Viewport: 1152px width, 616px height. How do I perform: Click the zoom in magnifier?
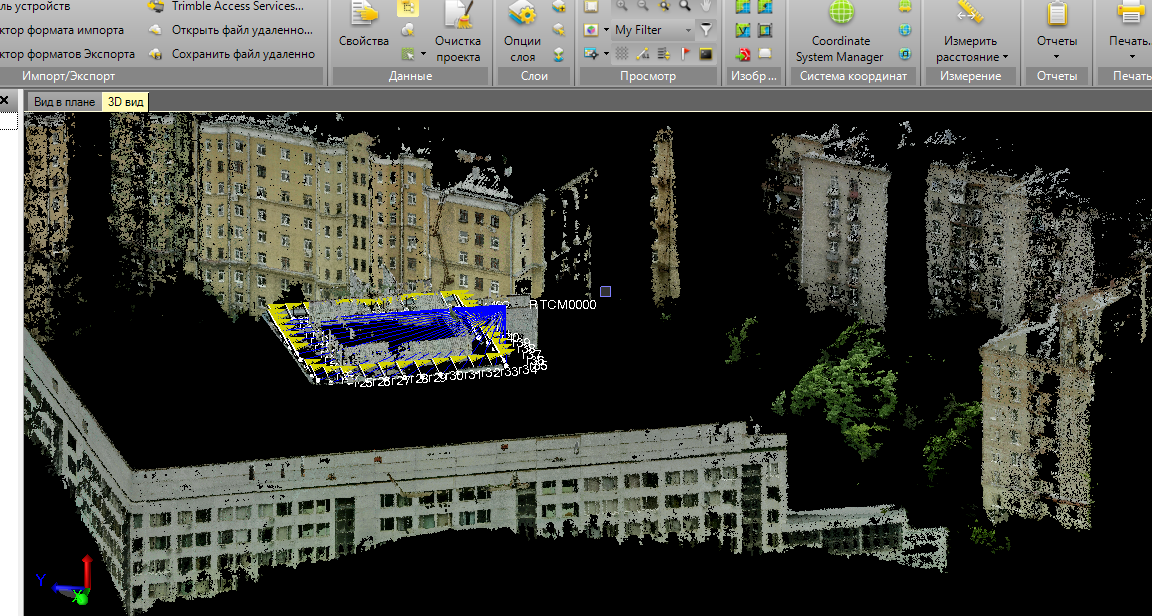pos(622,7)
